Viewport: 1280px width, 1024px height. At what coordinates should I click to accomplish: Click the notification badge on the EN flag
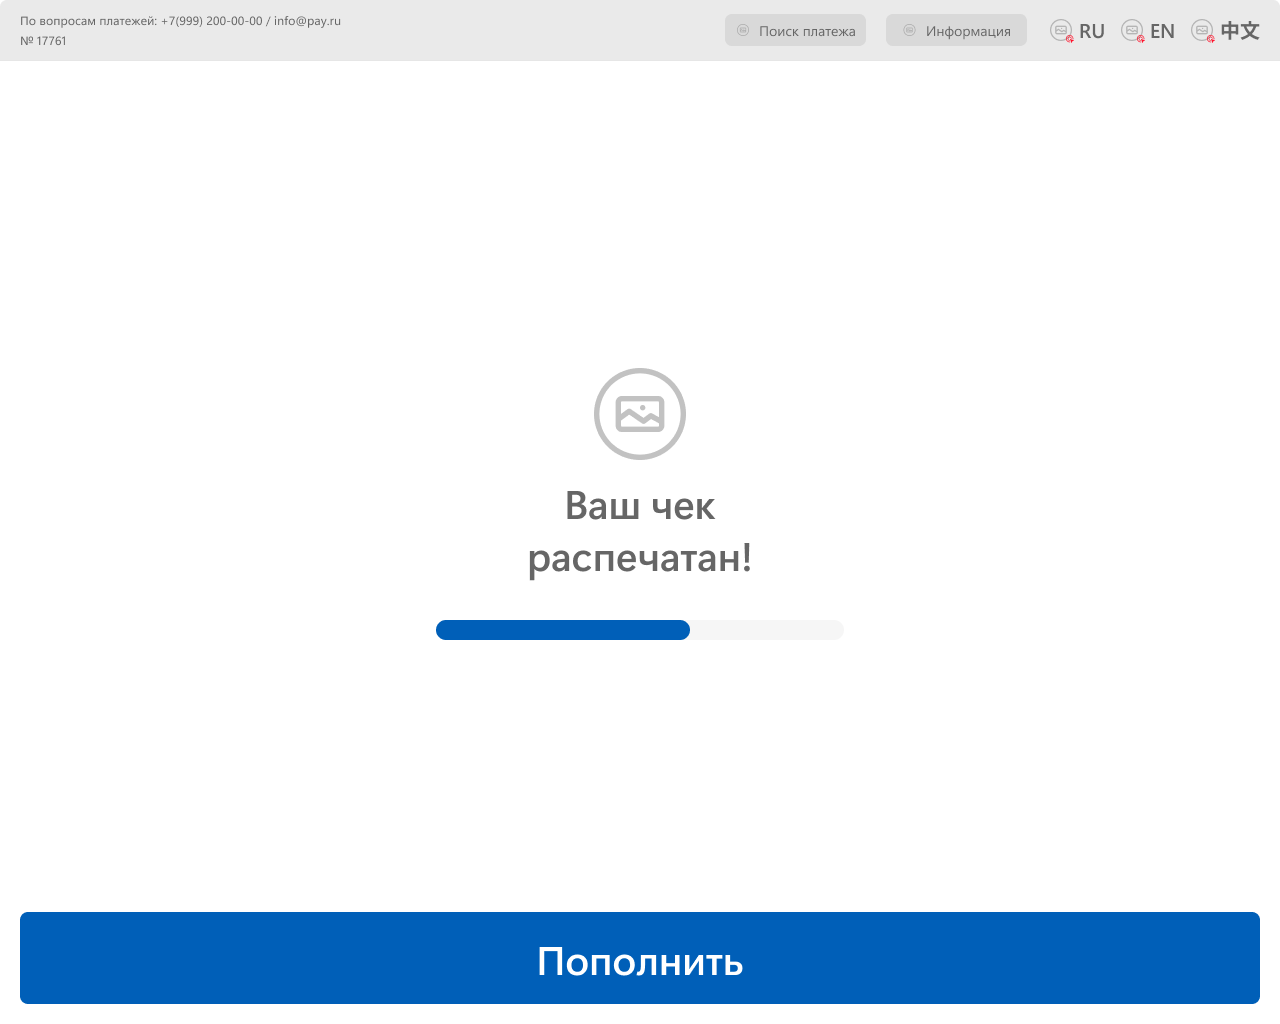click(1140, 38)
